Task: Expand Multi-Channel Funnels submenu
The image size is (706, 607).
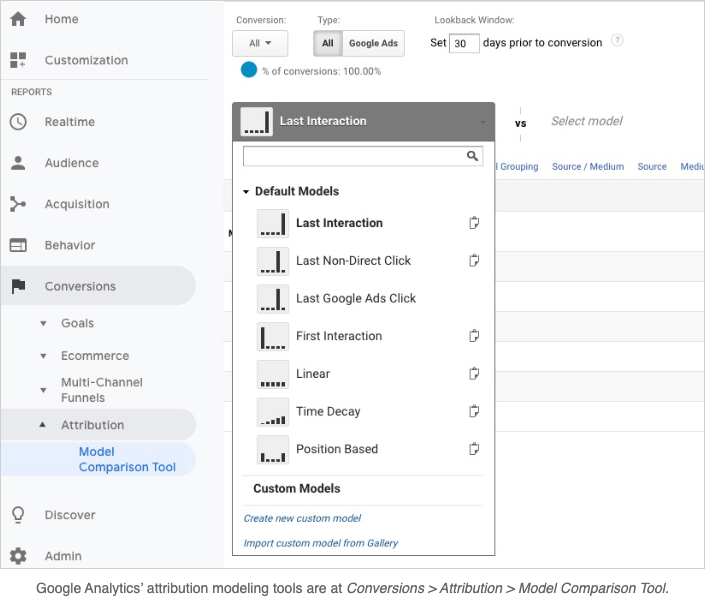Action: pyautogui.click(x=43, y=390)
